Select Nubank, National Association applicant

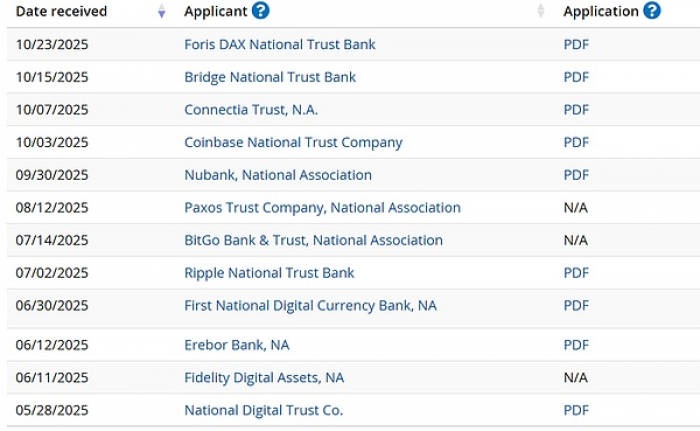point(278,175)
